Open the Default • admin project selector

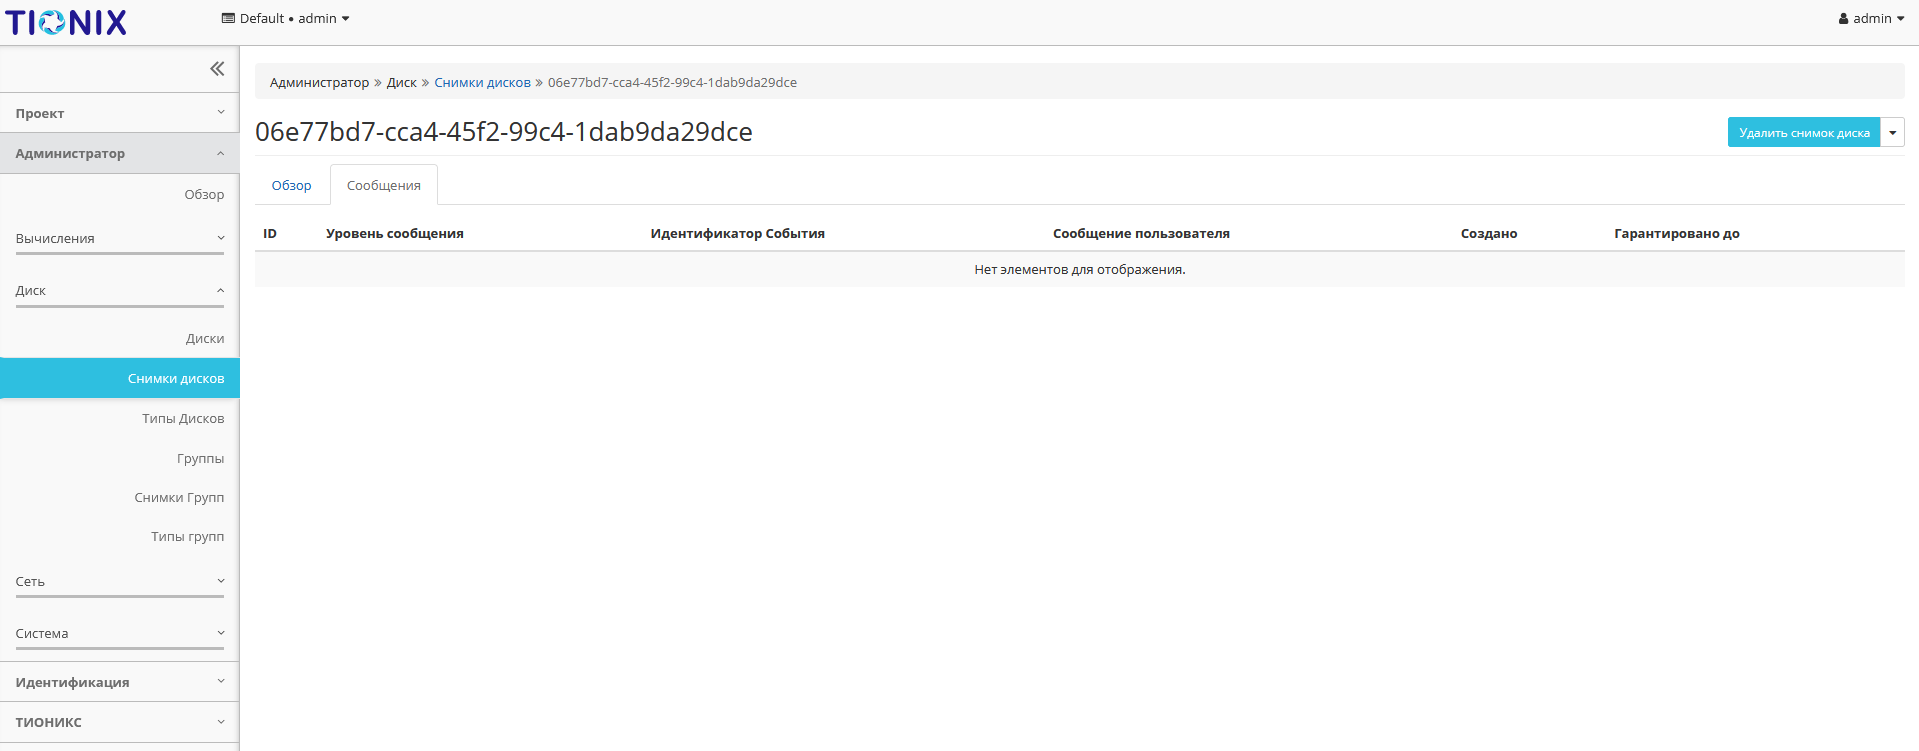[285, 19]
